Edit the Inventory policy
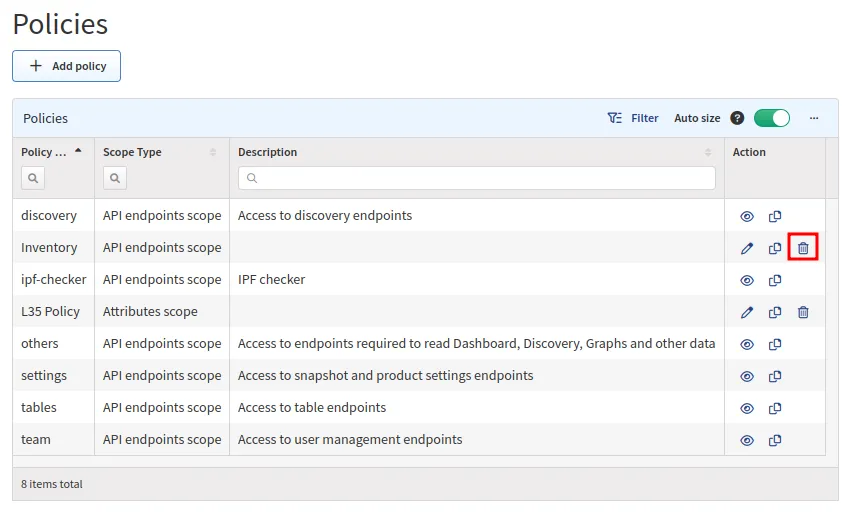852x513 pixels. (747, 248)
